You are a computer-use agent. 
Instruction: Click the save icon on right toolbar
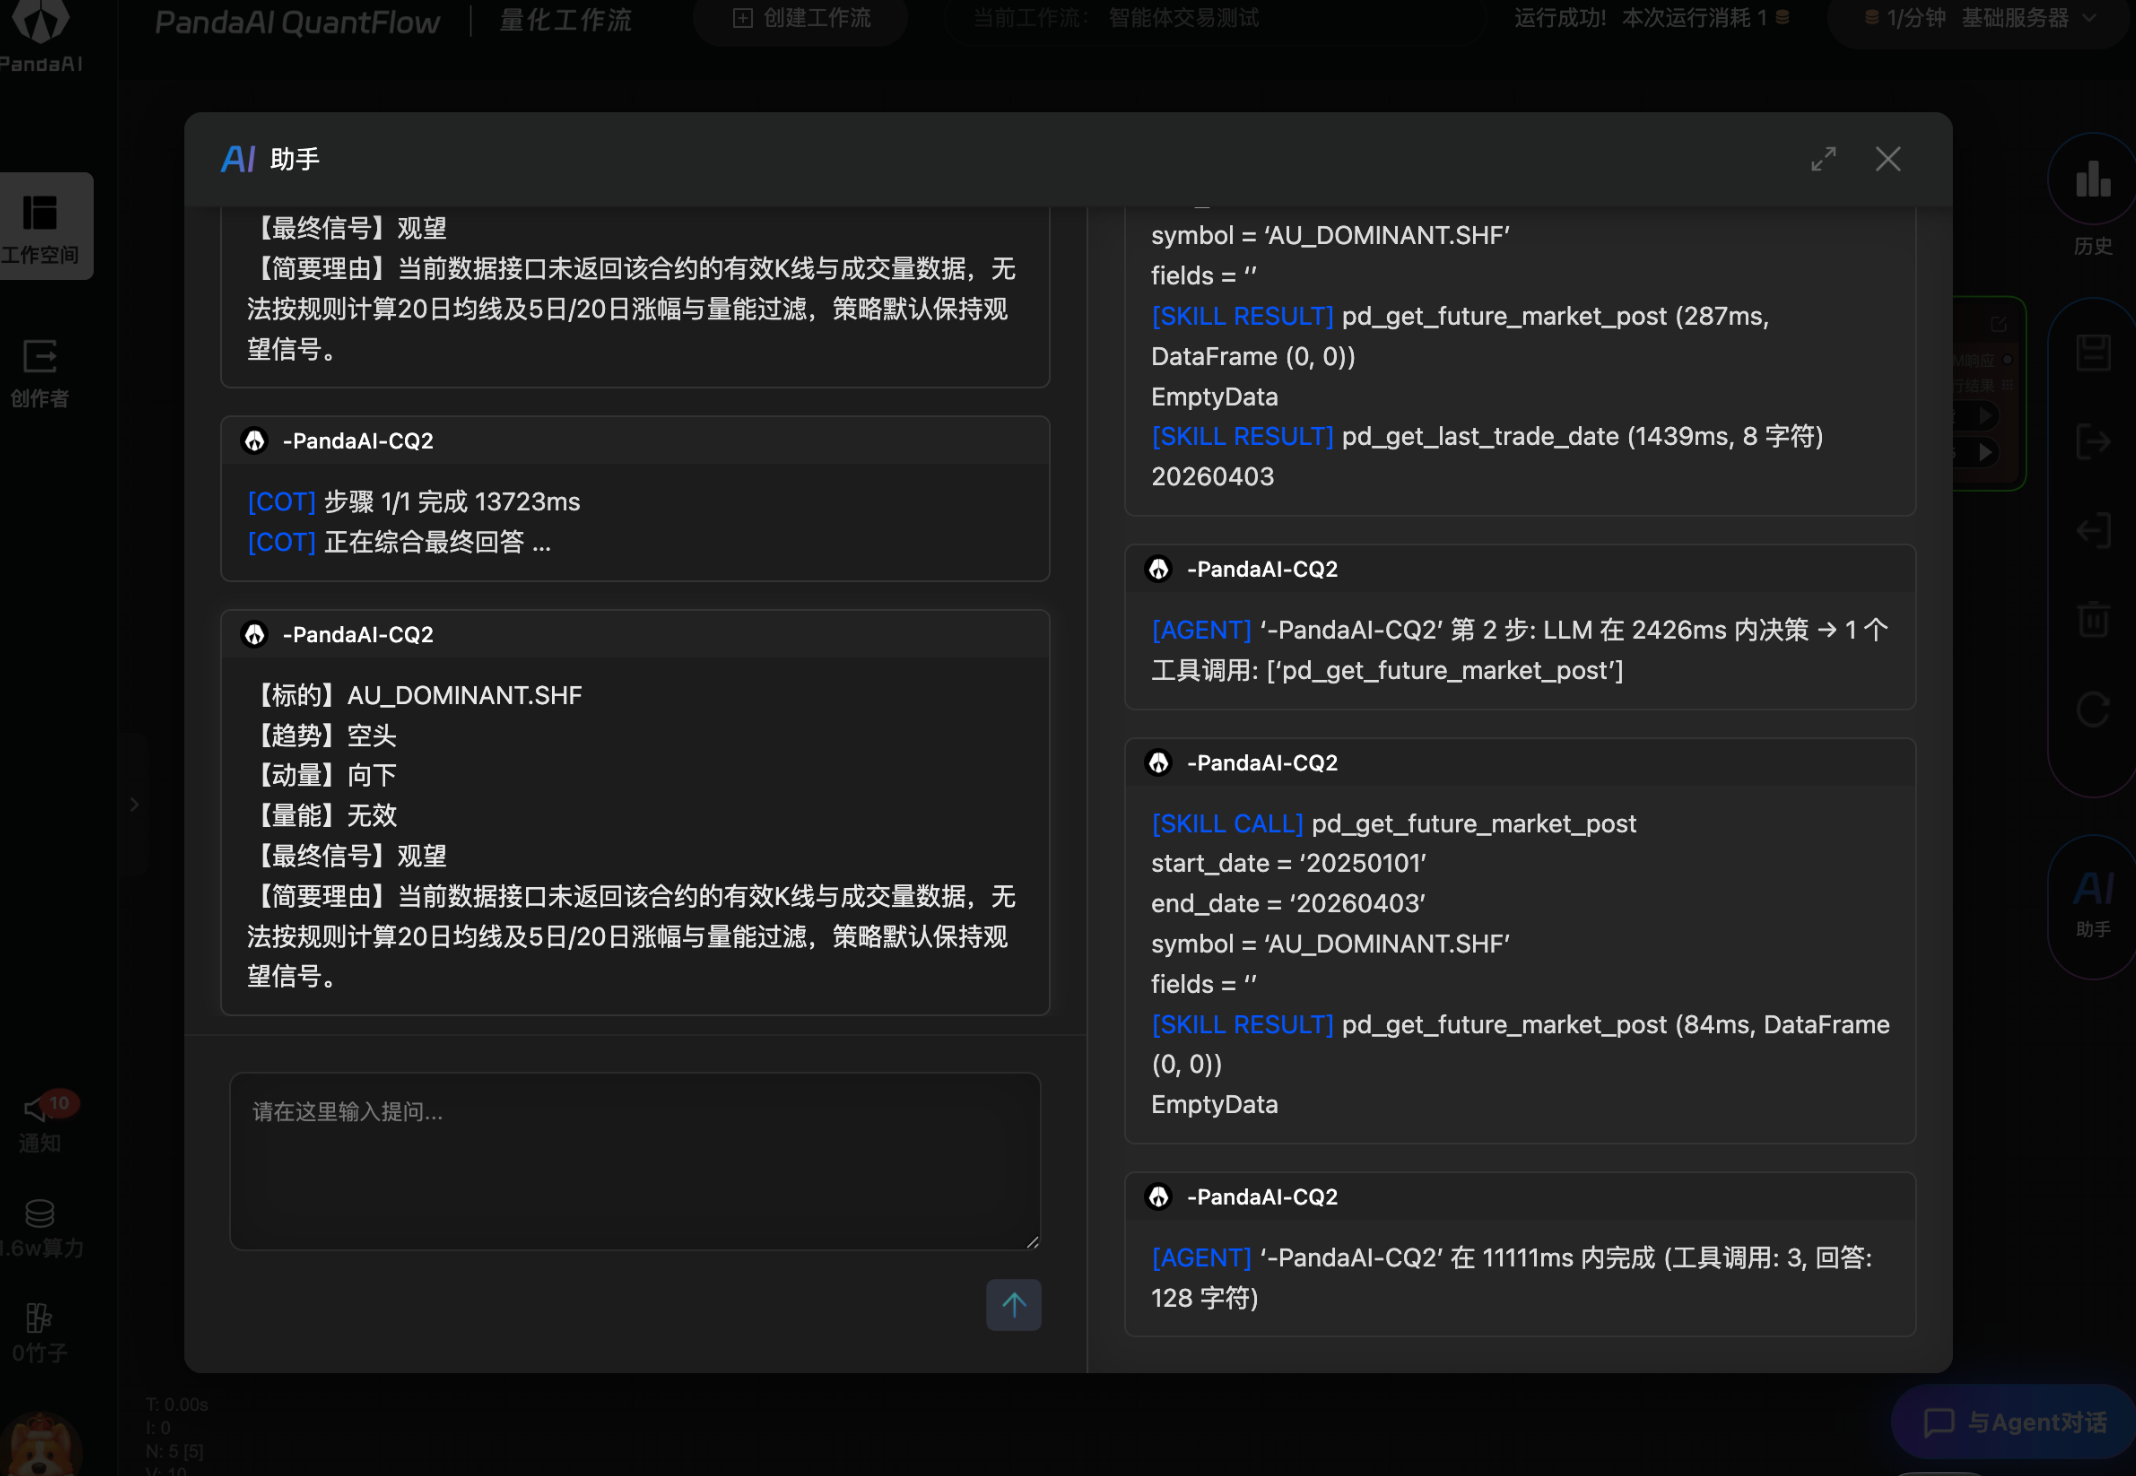pos(2092,352)
